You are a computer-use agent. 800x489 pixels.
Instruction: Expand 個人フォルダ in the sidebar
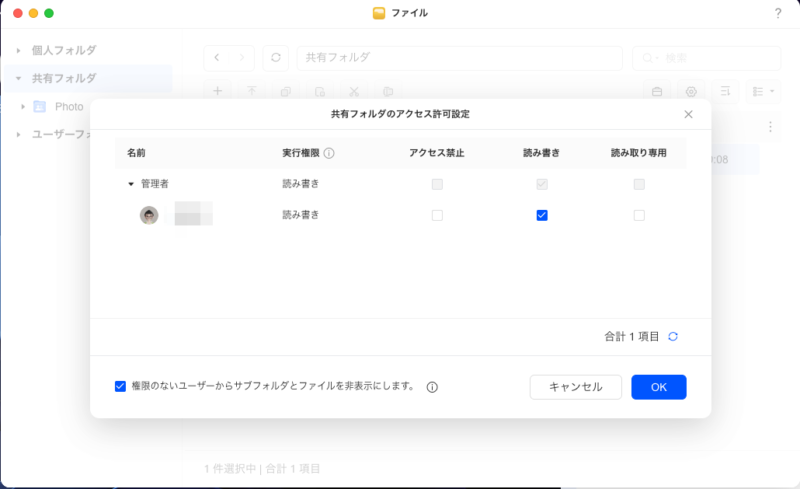[18, 50]
